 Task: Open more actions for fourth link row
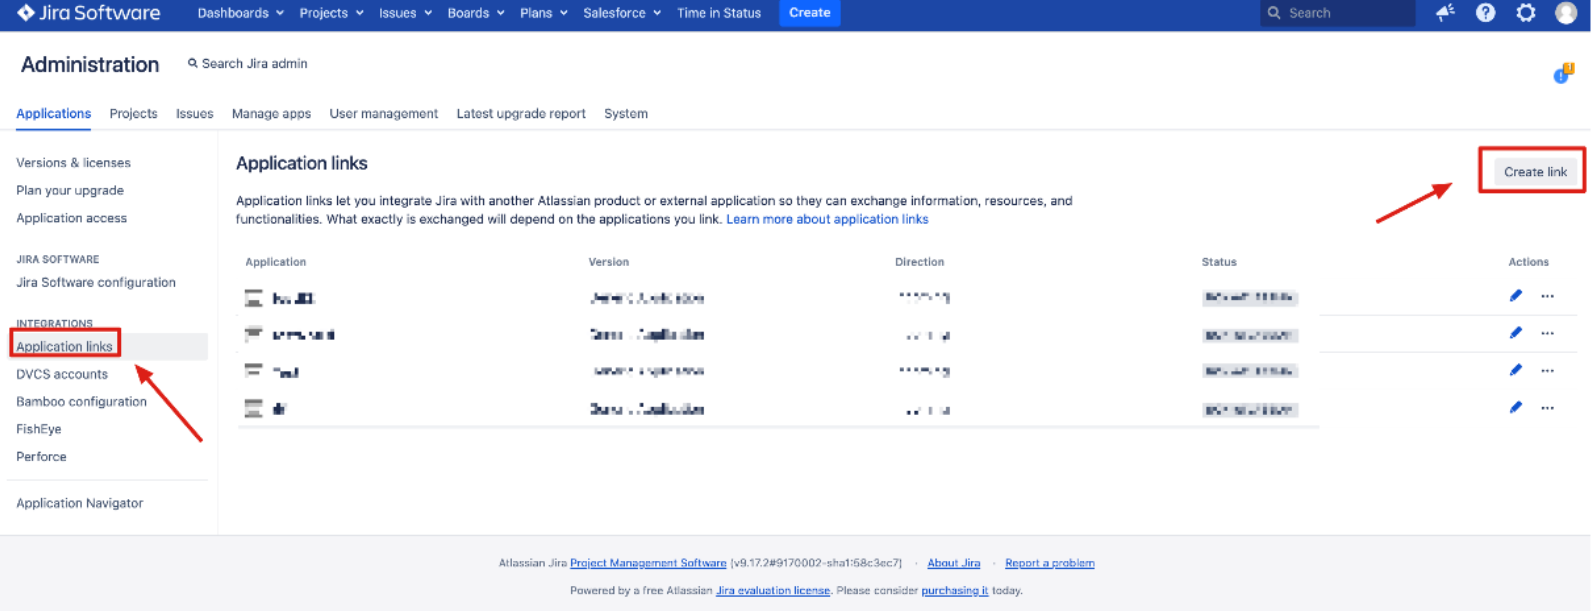(x=1547, y=408)
